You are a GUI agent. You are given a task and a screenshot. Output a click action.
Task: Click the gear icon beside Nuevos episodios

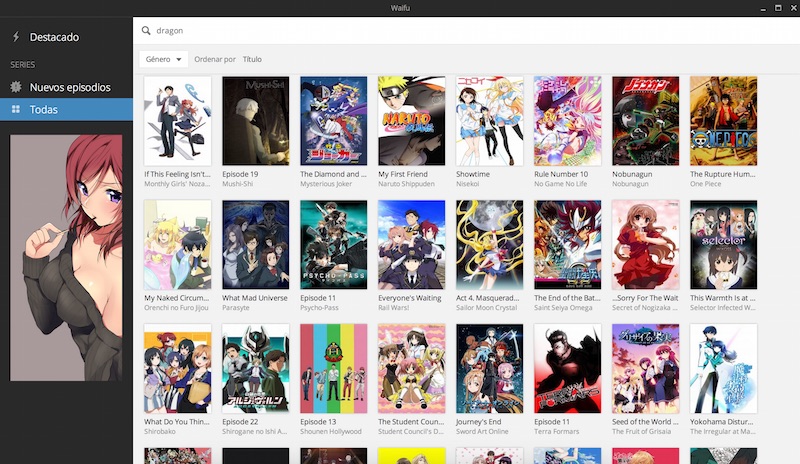16,87
